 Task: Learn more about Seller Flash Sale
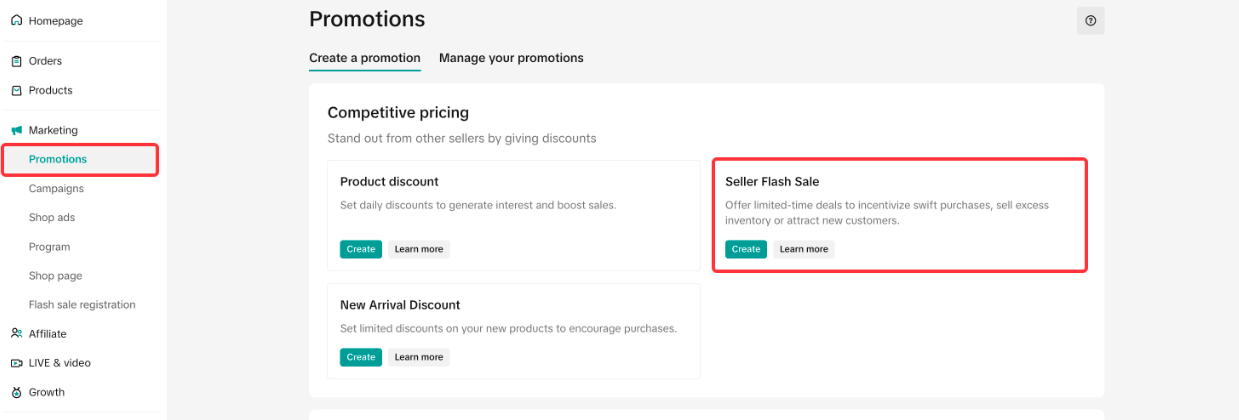point(804,249)
